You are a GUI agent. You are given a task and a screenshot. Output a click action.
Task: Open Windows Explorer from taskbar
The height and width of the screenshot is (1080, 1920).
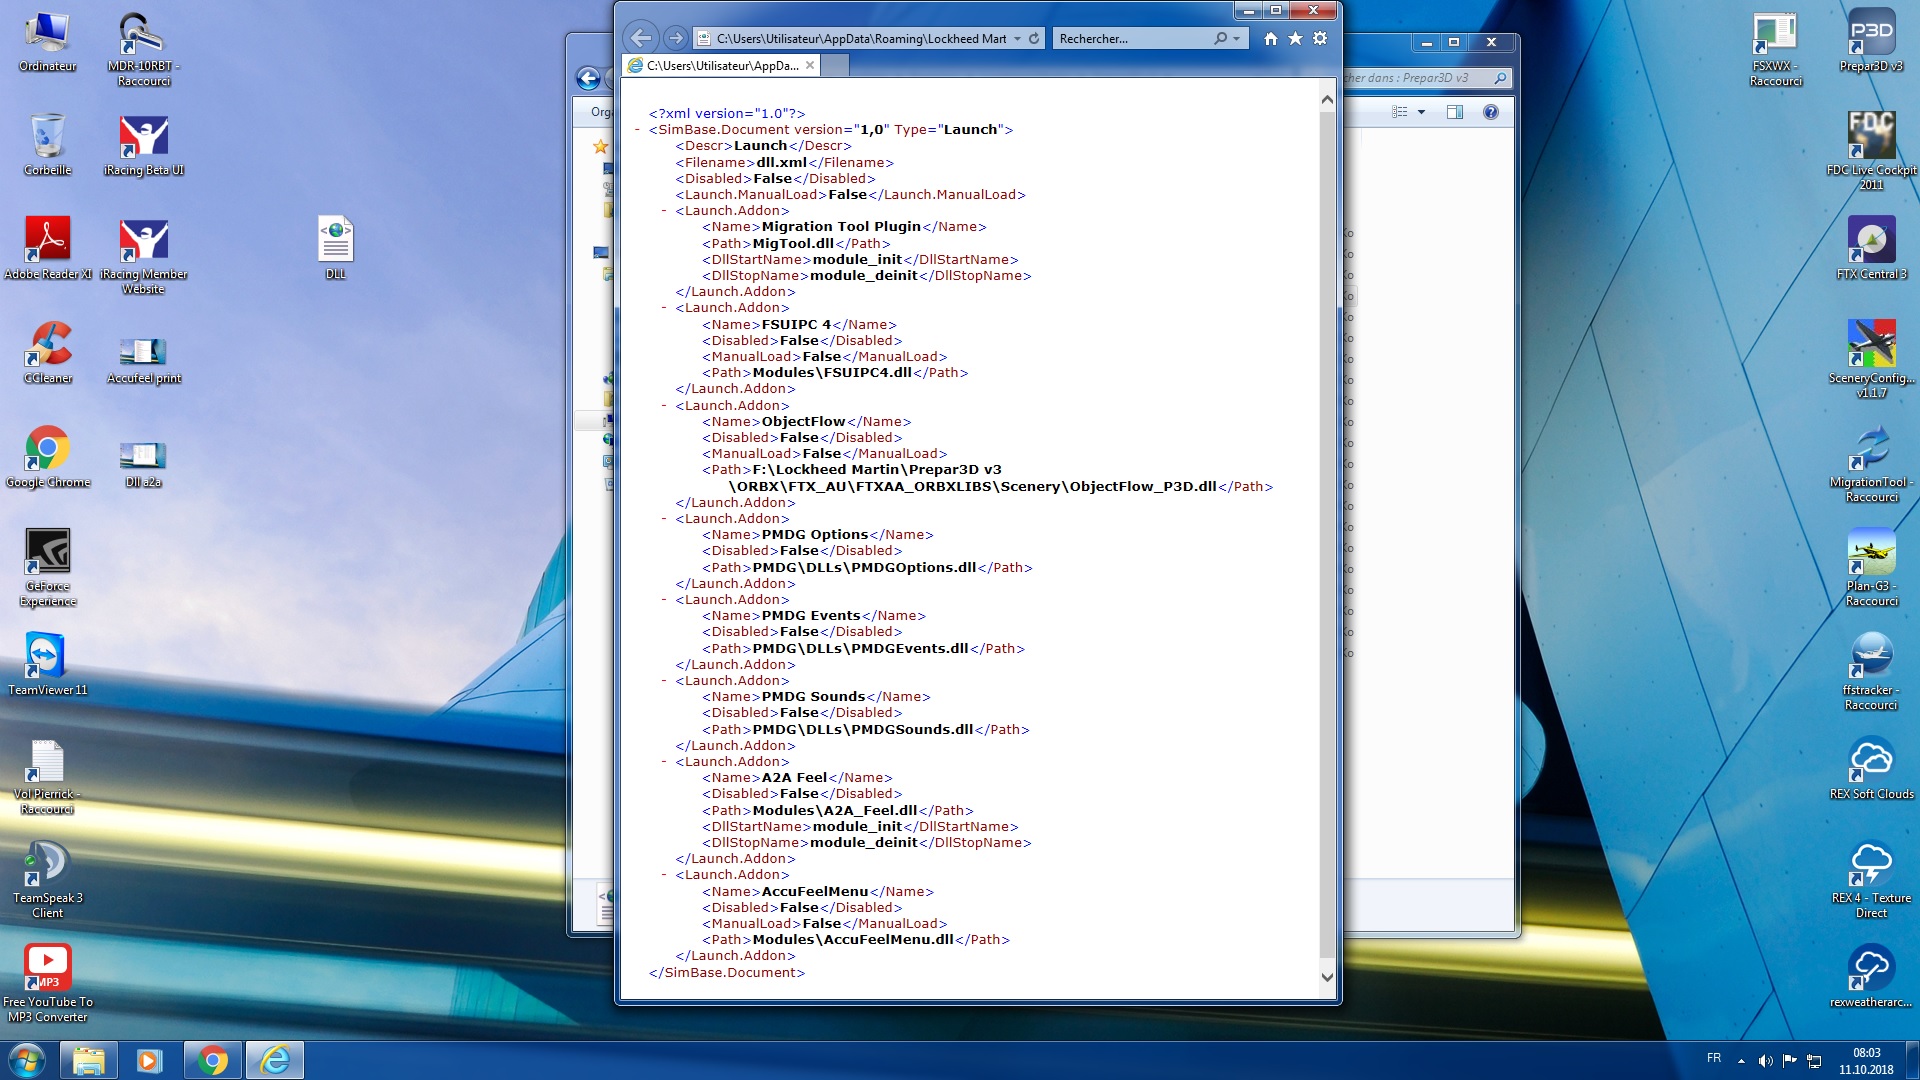tap(89, 1060)
